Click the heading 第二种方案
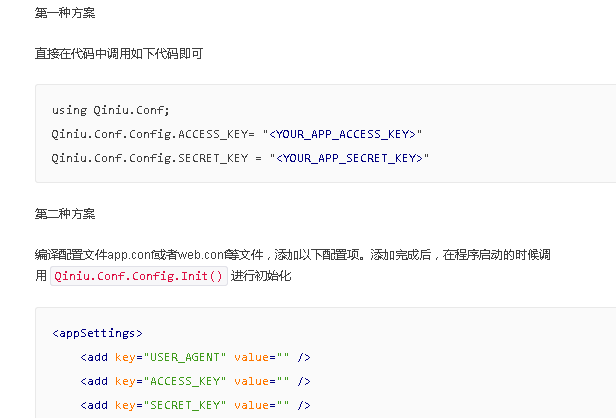The image size is (616, 418). click(65, 214)
